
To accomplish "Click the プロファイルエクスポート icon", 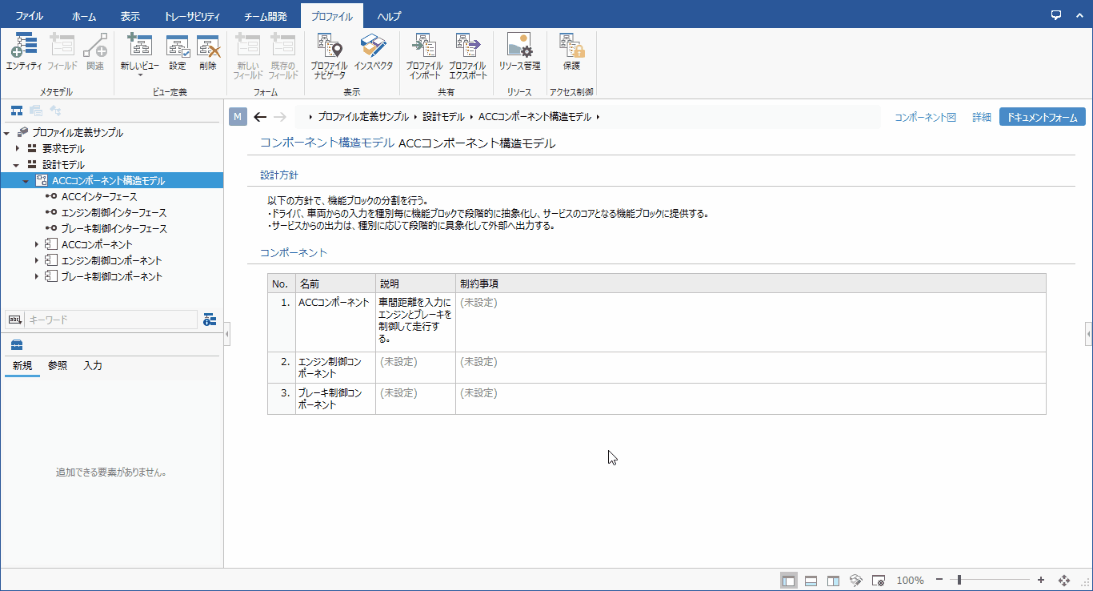I will click(x=467, y=50).
